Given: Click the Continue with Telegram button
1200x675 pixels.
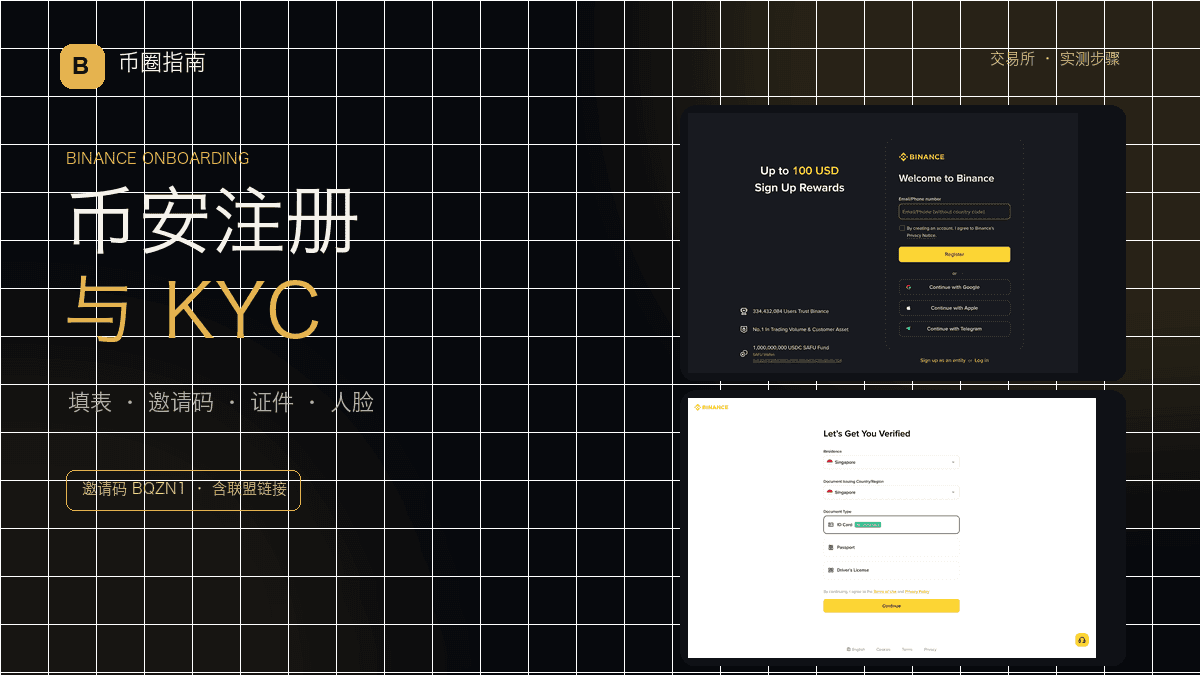Looking at the screenshot, I should 954,329.
